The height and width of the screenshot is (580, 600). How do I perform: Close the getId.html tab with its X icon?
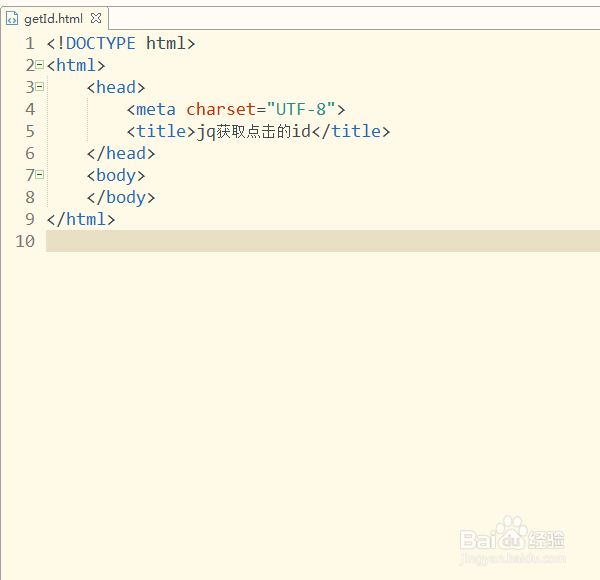(x=96, y=18)
